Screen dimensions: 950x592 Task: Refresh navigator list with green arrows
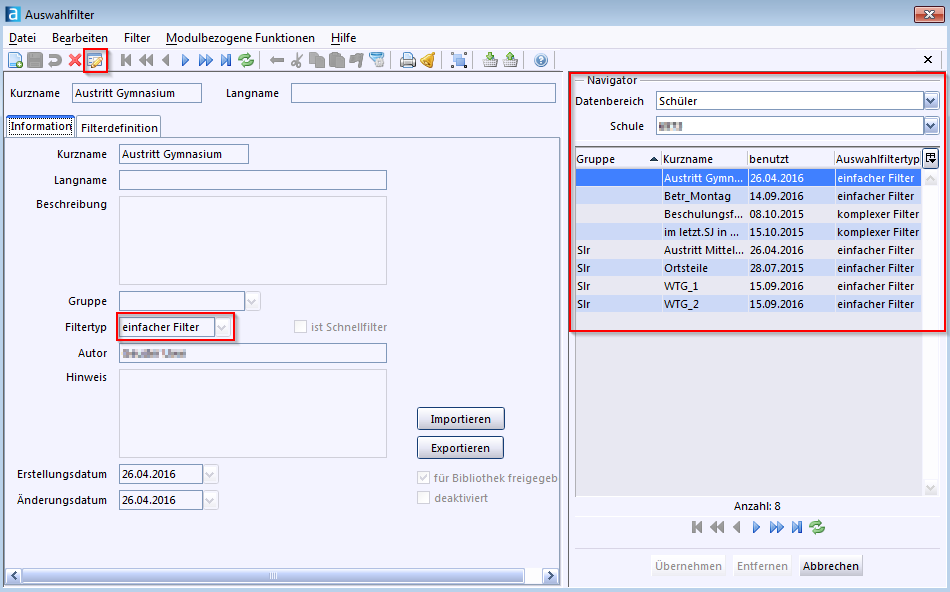coord(817,527)
